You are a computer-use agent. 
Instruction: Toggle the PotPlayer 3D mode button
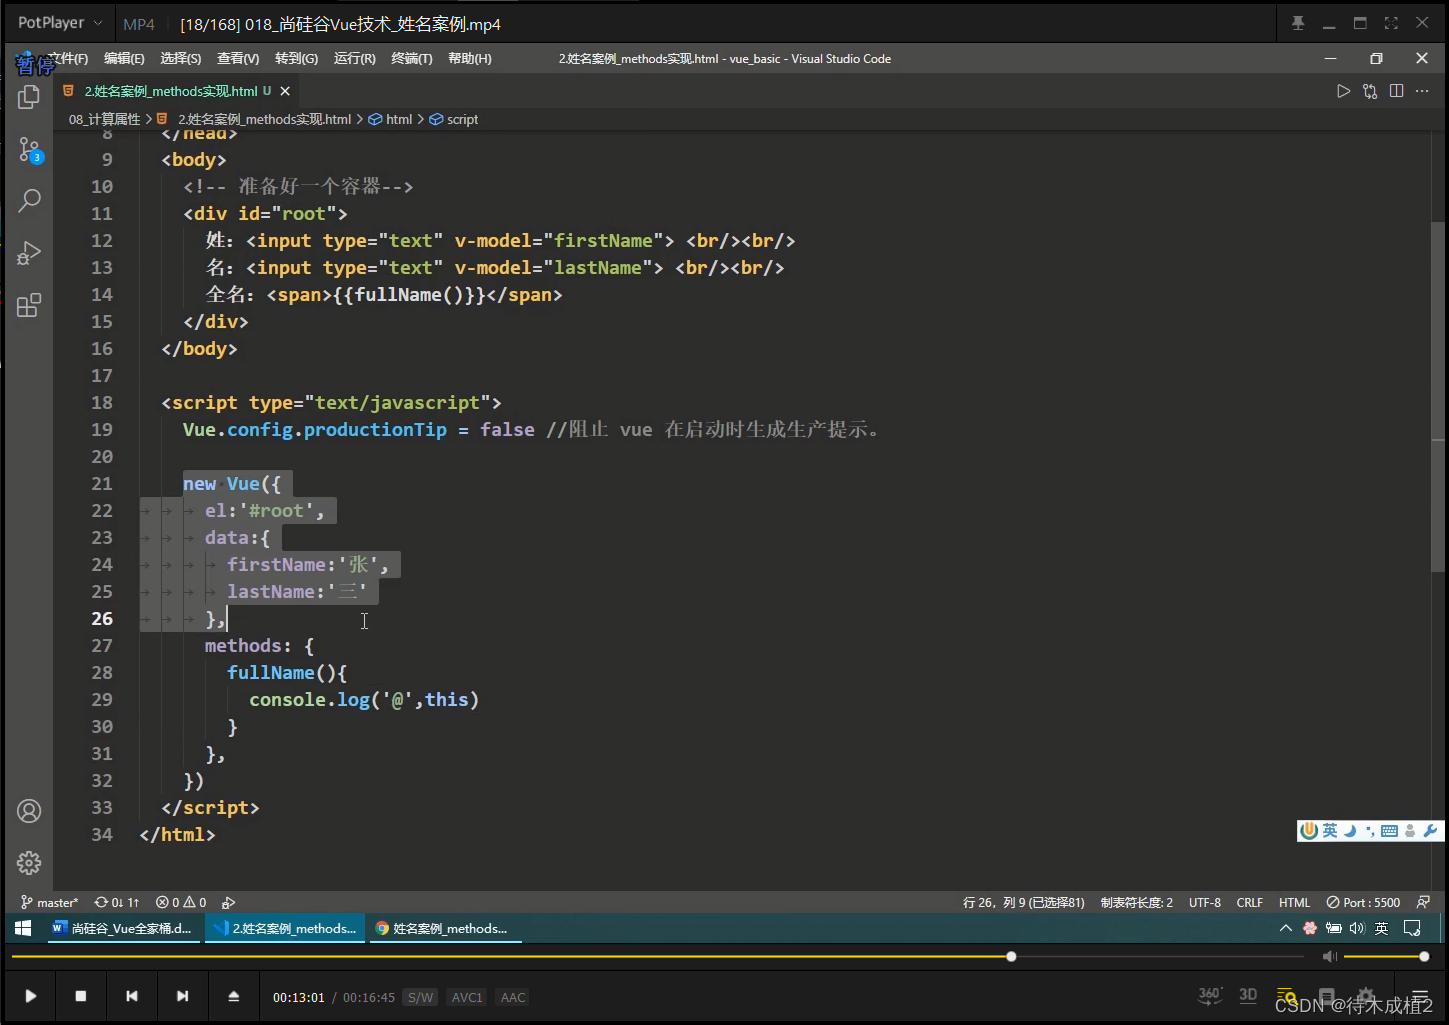point(1248,995)
